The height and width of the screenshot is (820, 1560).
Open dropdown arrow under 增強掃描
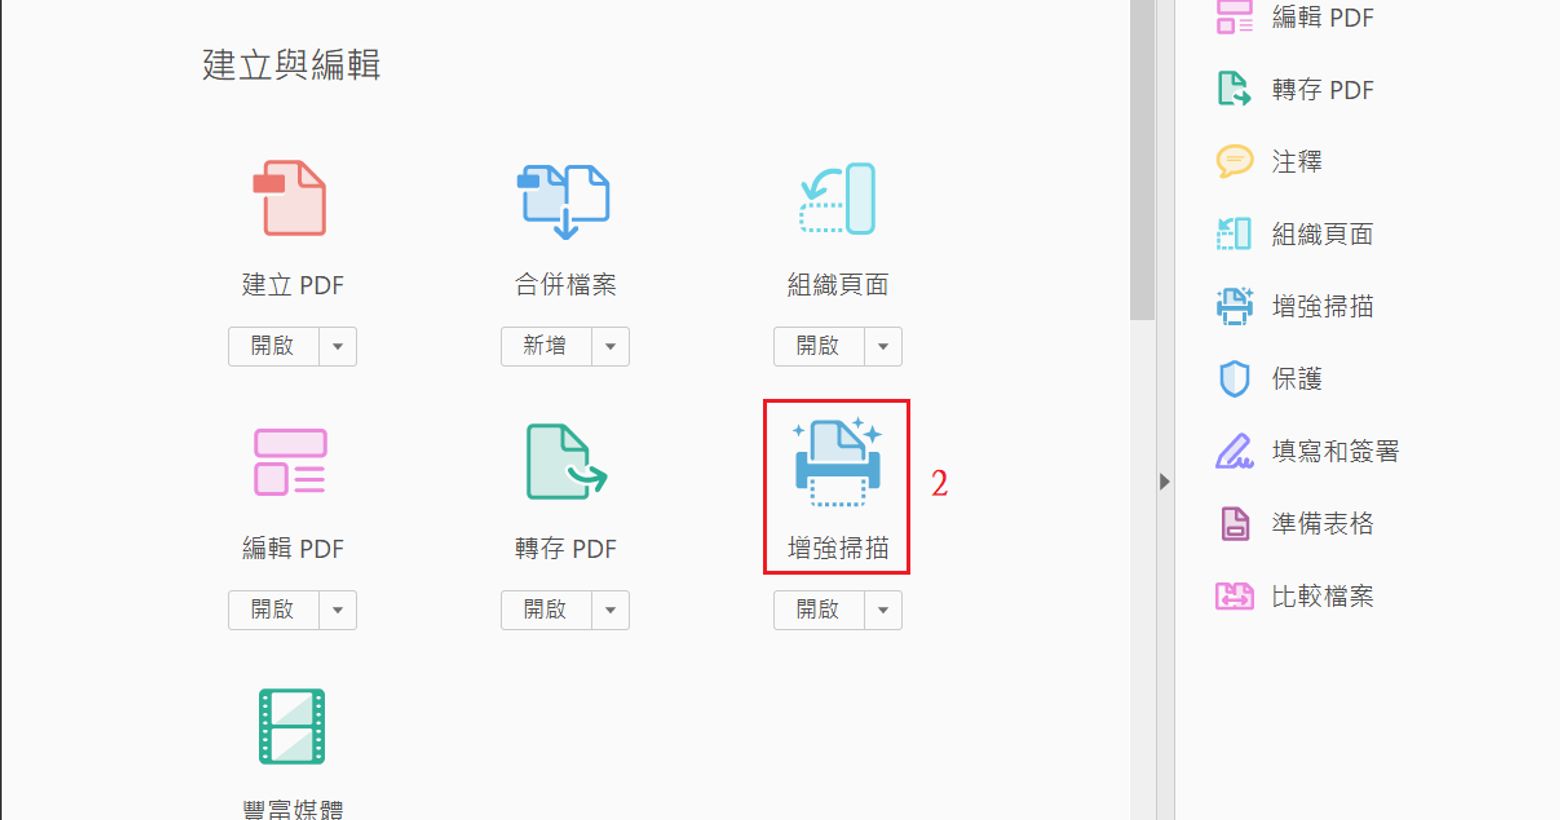(x=883, y=610)
